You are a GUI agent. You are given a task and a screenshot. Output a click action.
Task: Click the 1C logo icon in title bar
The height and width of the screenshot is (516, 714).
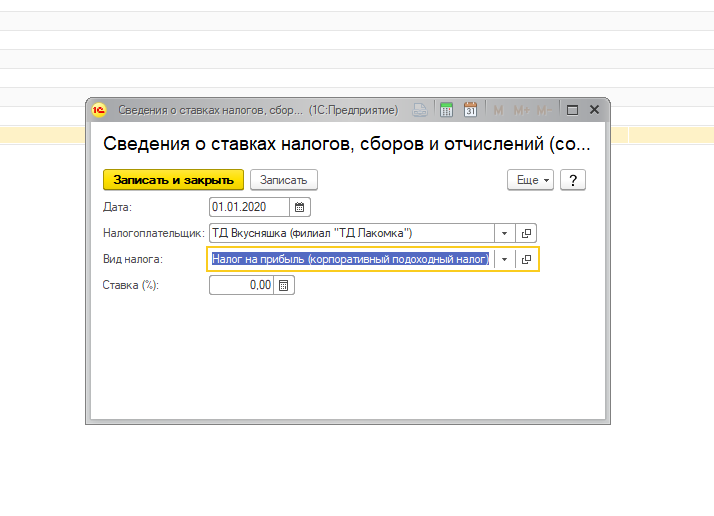[x=99, y=110]
